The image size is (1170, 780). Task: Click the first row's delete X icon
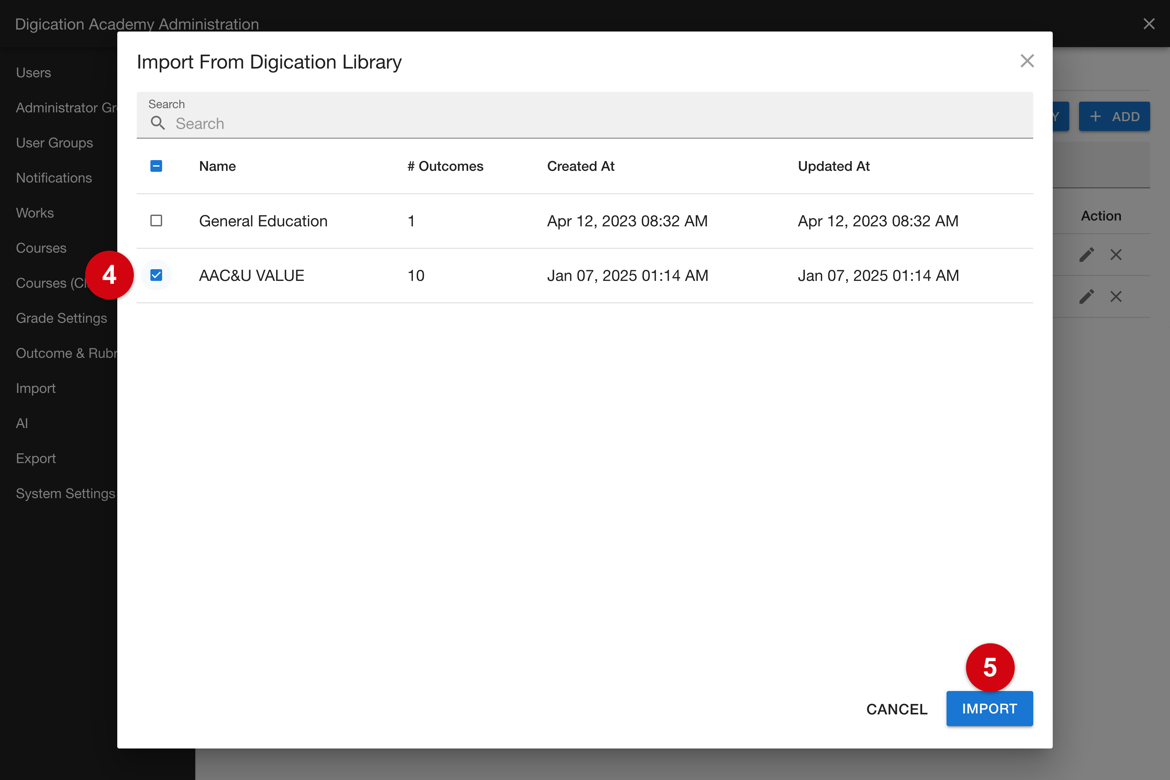pos(1116,255)
